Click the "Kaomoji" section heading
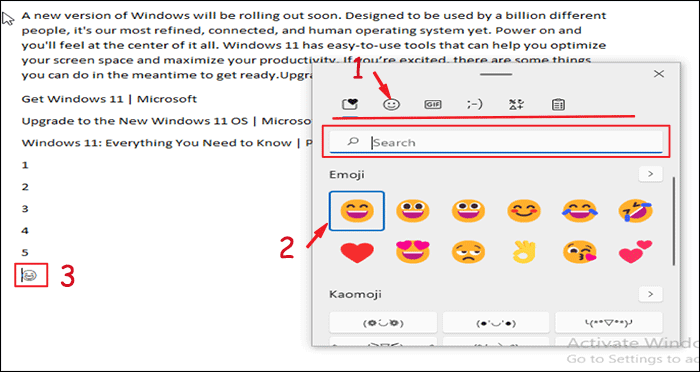Viewport: 700px width, 372px height. (x=355, y=294)
